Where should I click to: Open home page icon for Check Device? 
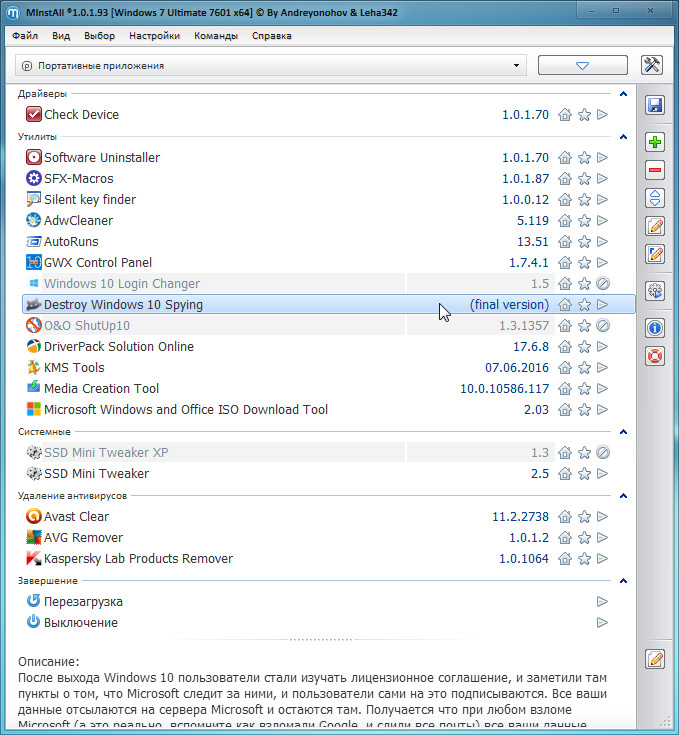(565, 115)
